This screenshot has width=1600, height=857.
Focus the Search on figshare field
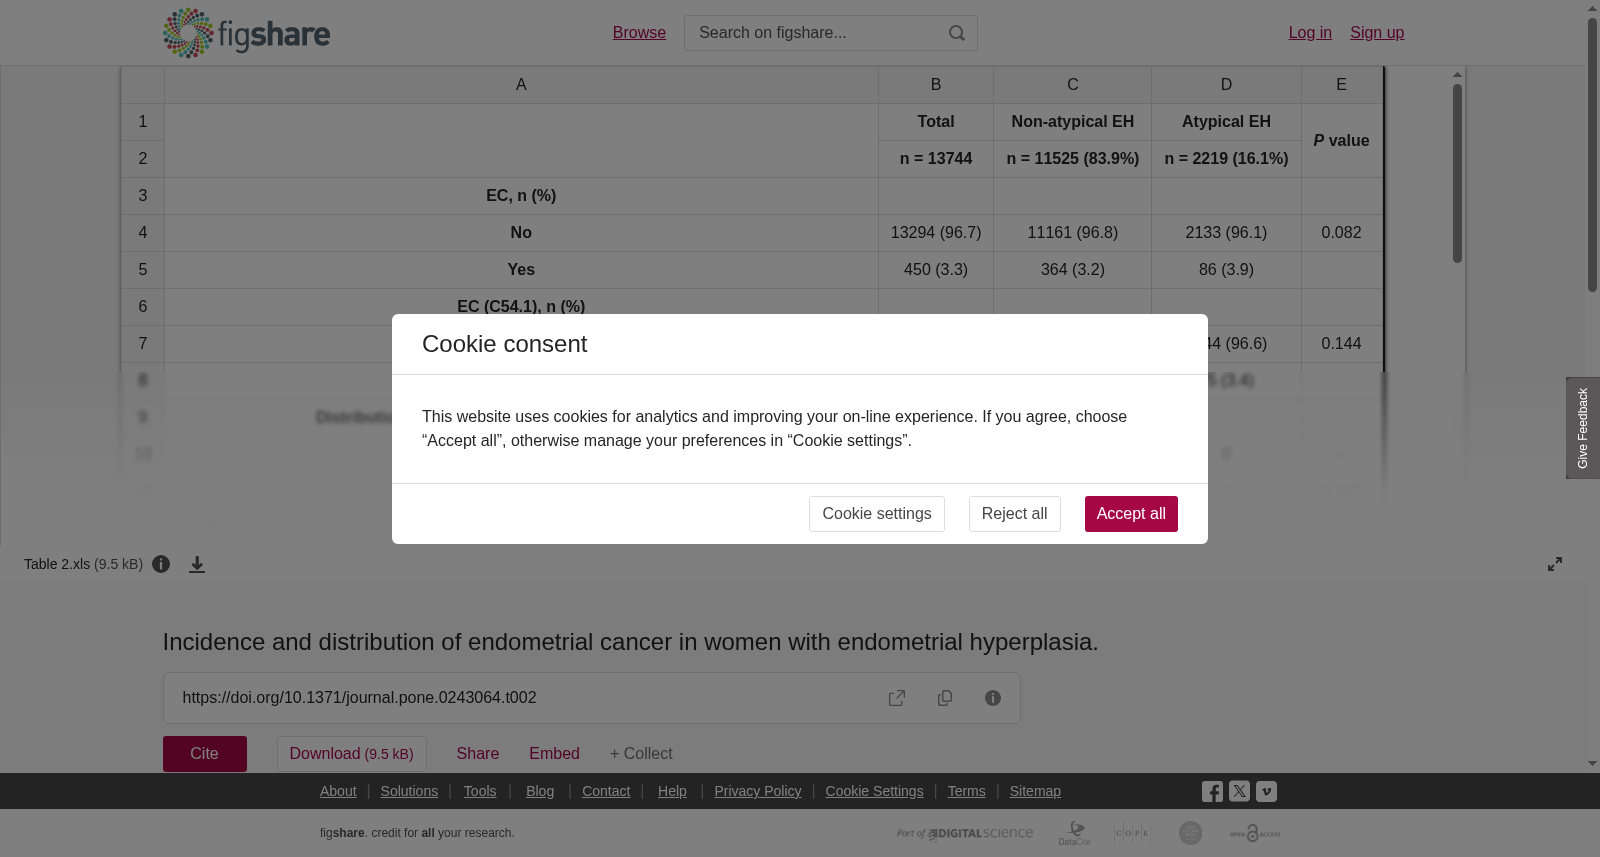(x=815, y=33)
